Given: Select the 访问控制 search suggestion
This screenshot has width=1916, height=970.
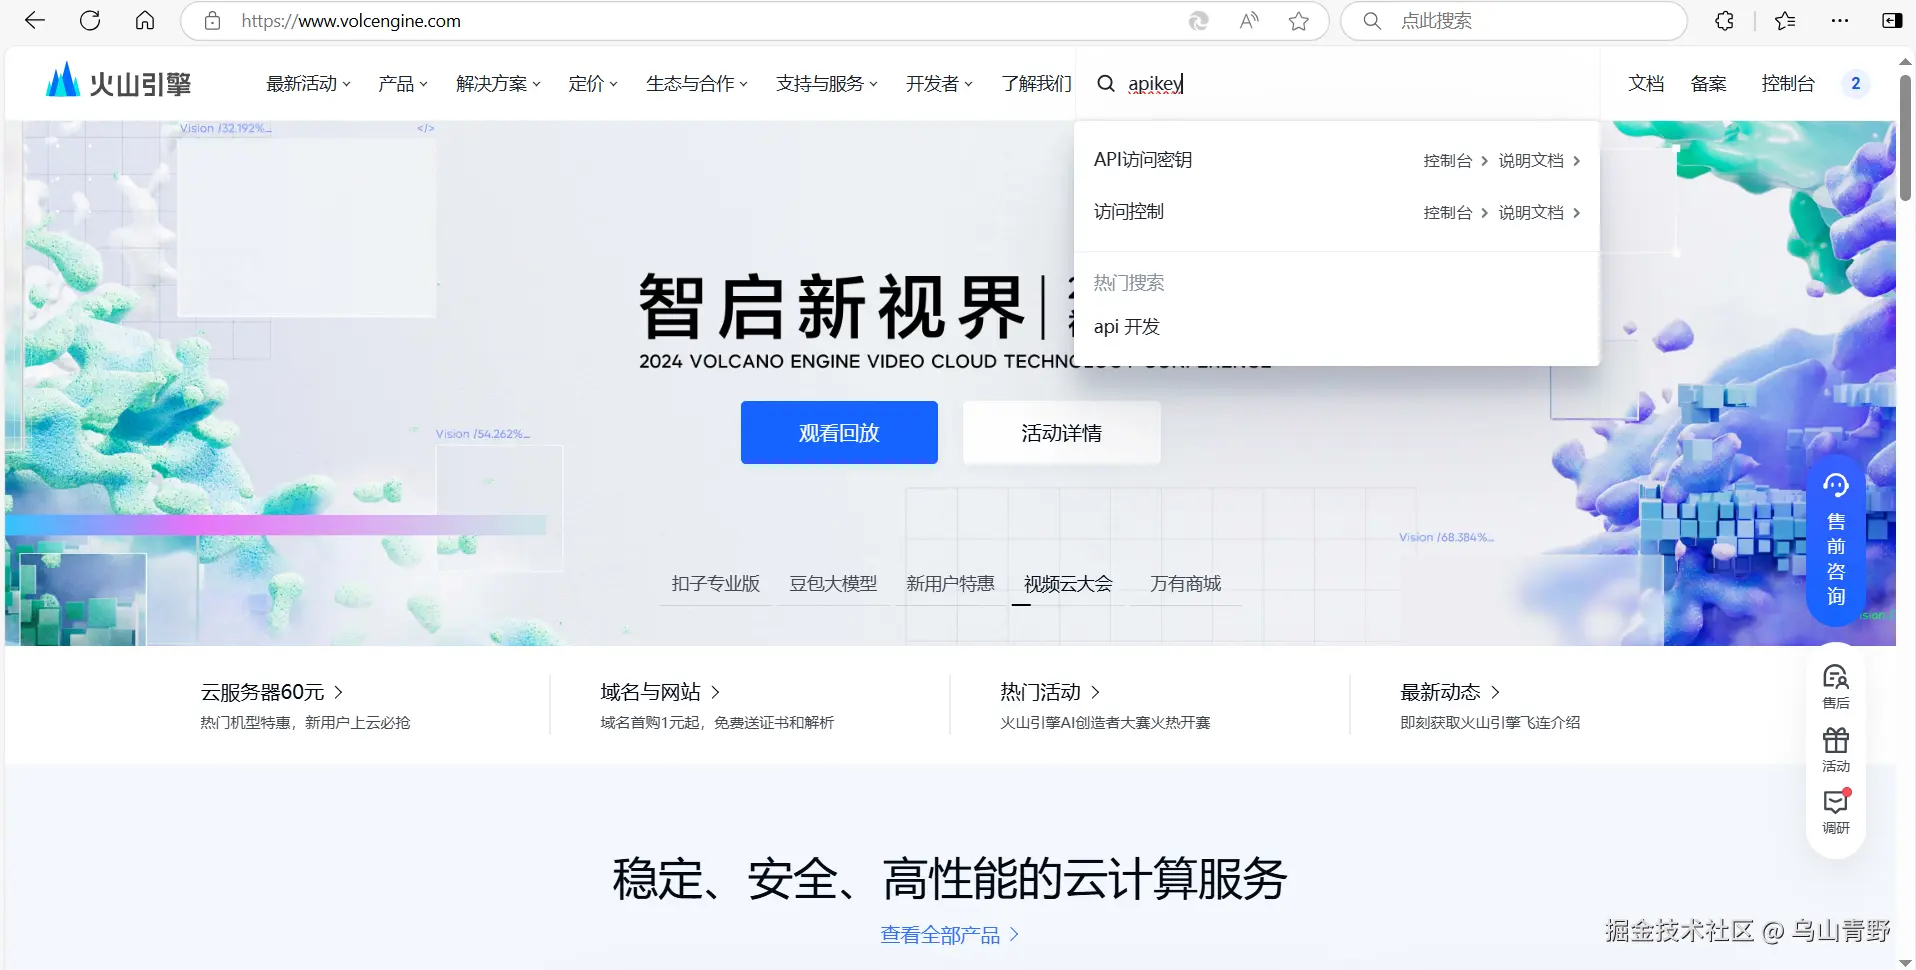Looking at the screenshot, I should click(1129, 212).
